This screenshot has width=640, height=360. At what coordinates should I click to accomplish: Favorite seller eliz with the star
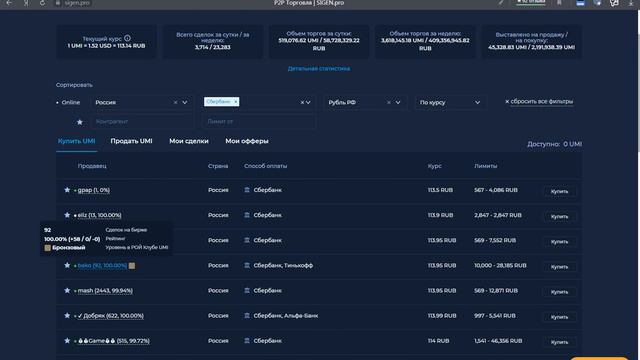(67, 215)
